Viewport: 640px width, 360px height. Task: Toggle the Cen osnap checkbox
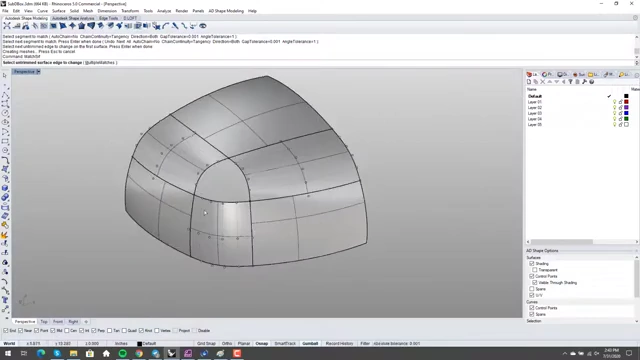coord(67,331)
